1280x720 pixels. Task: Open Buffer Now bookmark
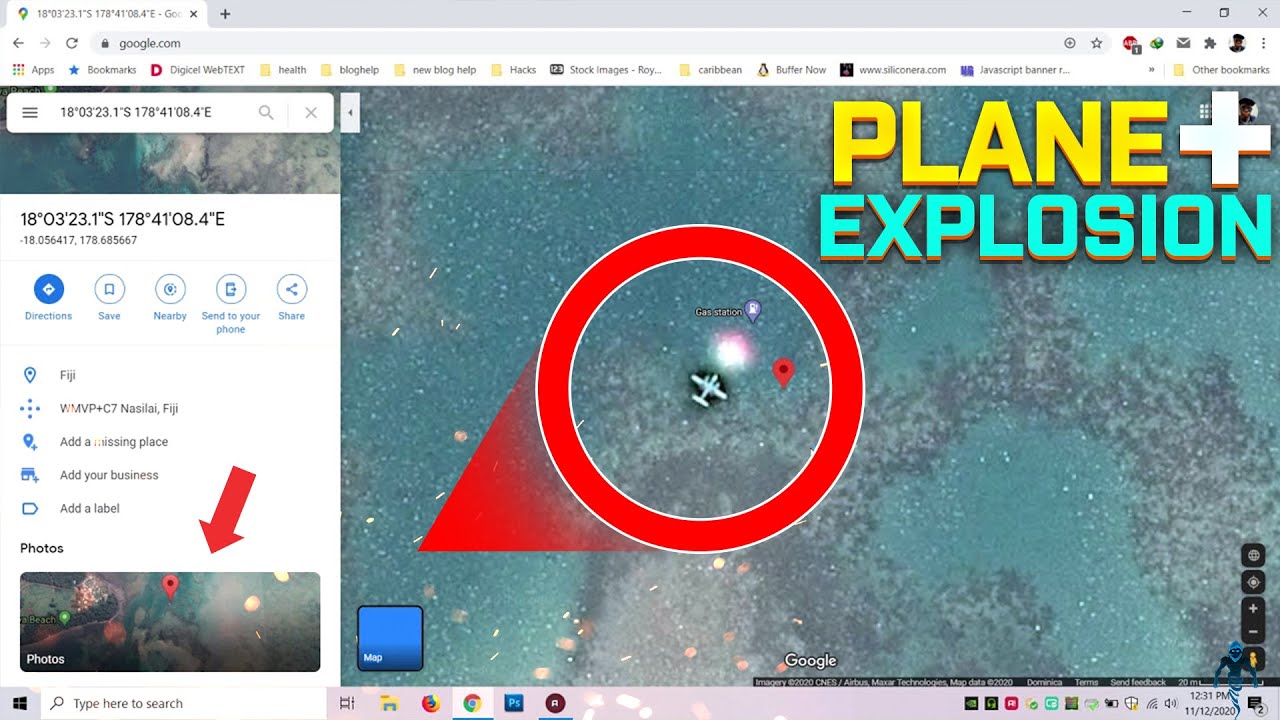[x=792, y=70]
